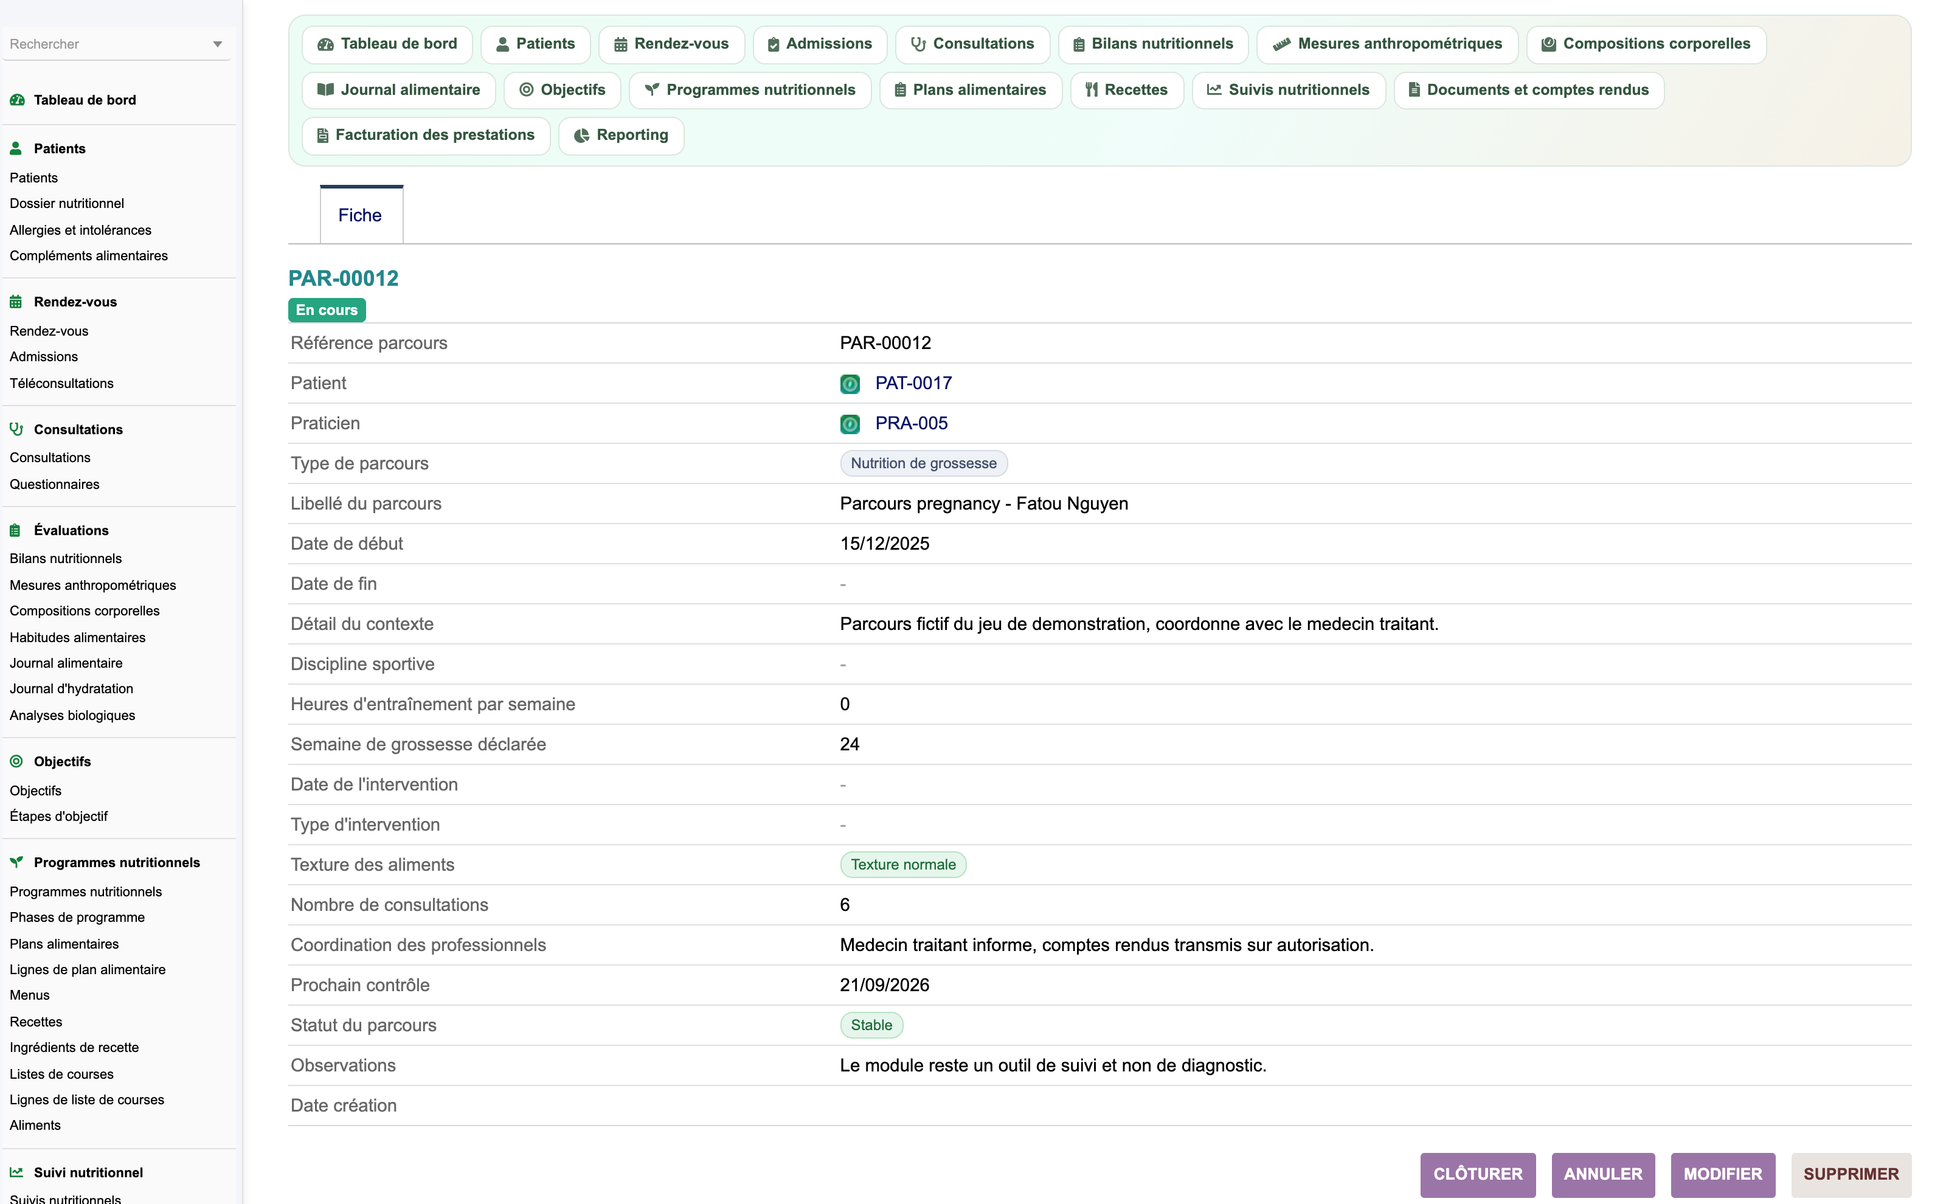Click document icon in Documents et comptes rendus
This screenshot has height=1204, width=1946.
pyautogui.click(x=1414, y=90)
